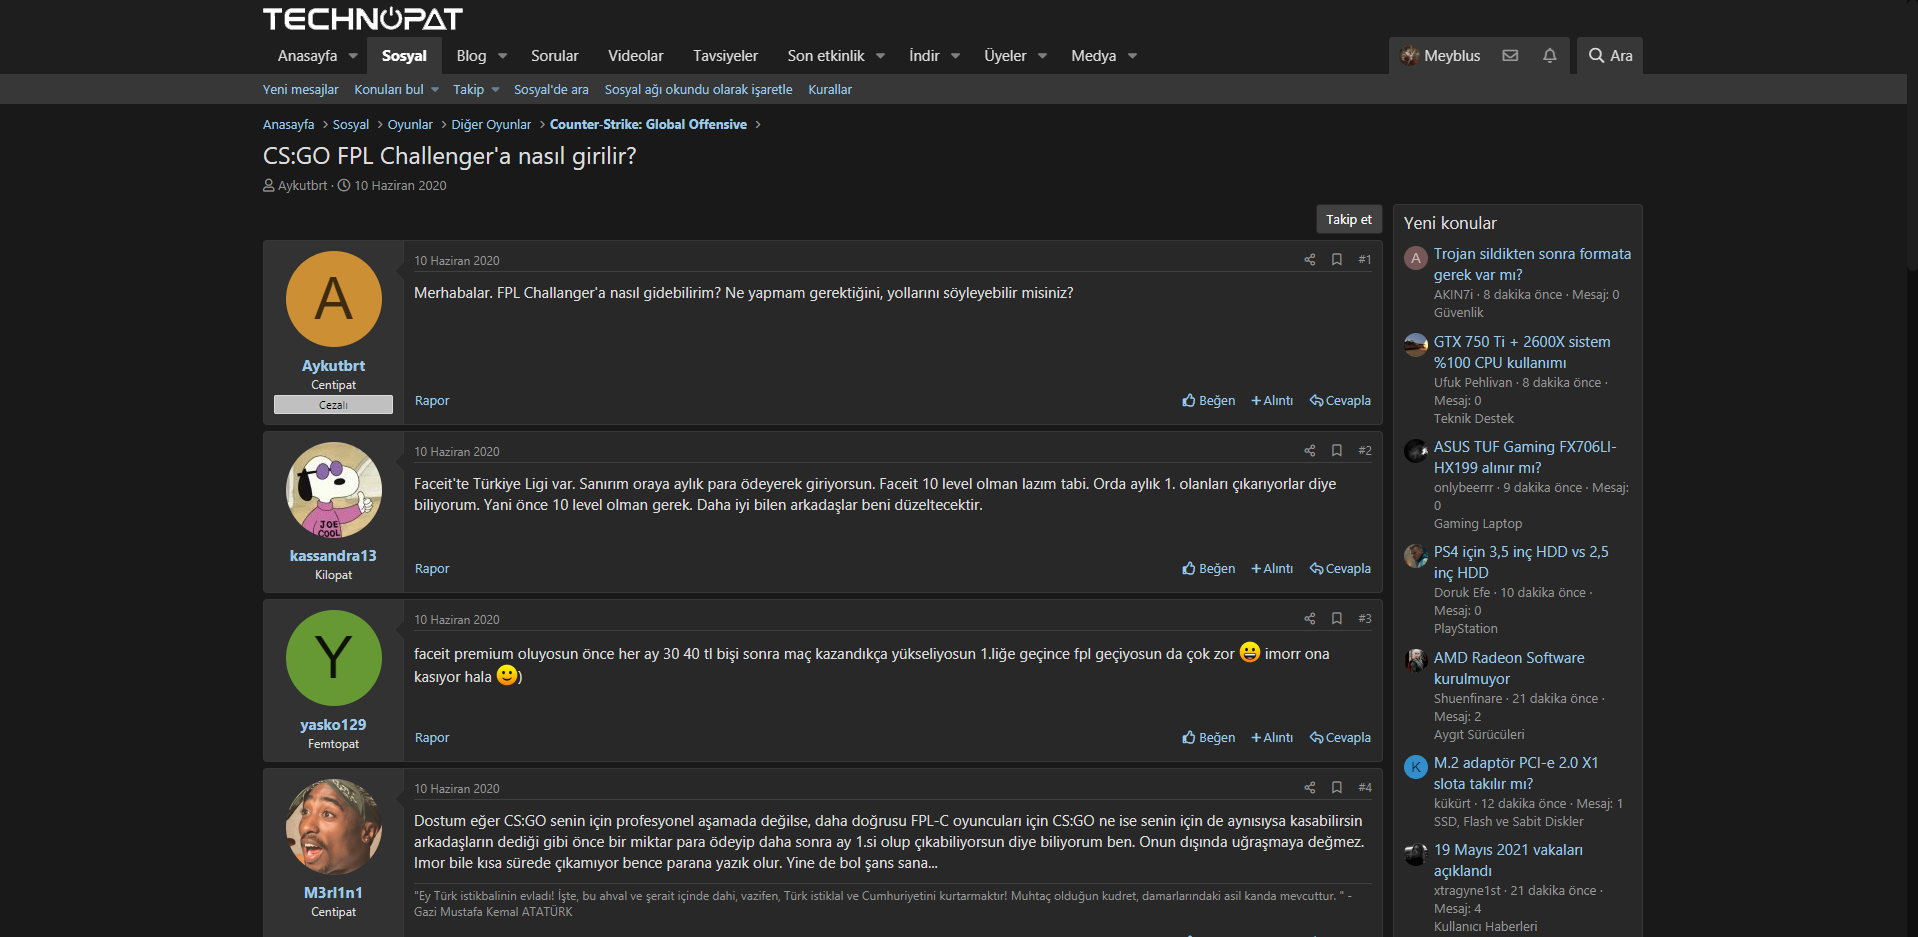
Task: Open yasko129's green Y avatar
Action: click(x=334, y=658)
